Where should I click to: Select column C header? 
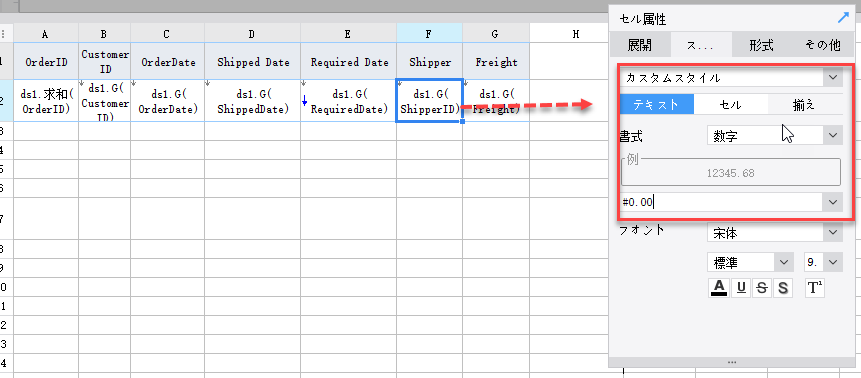(x=167, y=34)
